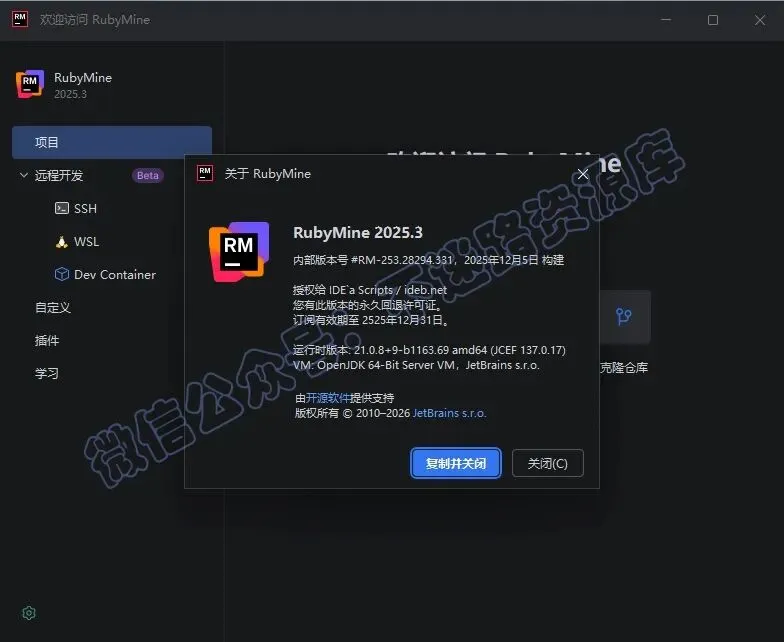Click the WSL penguin icon
784x642 pixels.
(62, 242)
